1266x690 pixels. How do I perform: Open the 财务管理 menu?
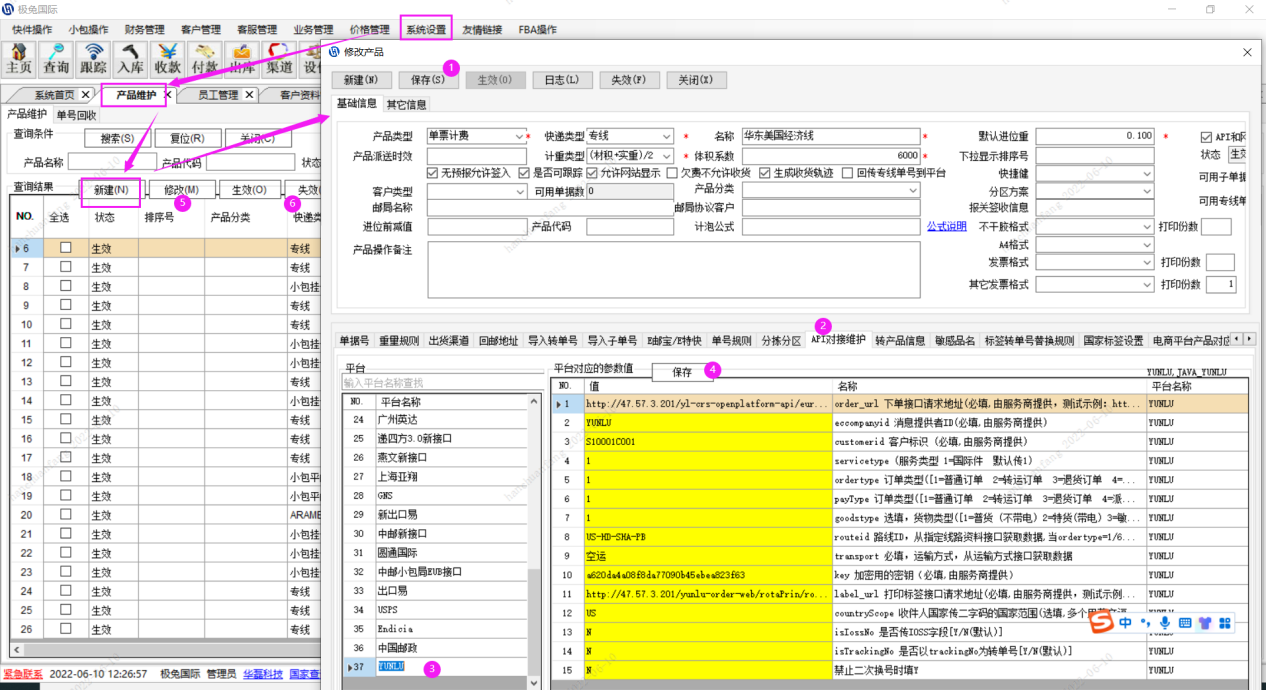click(x=145, y=29)
